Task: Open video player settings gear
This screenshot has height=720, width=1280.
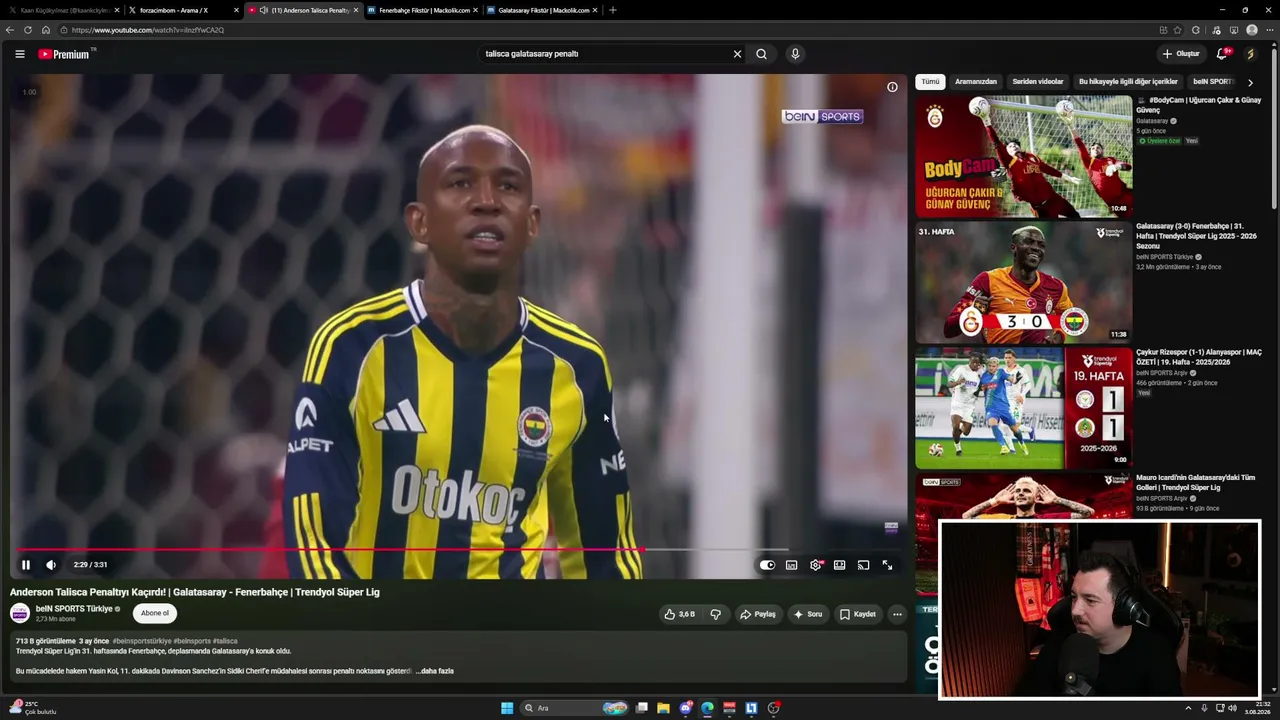Action: [x=816, y=565]
